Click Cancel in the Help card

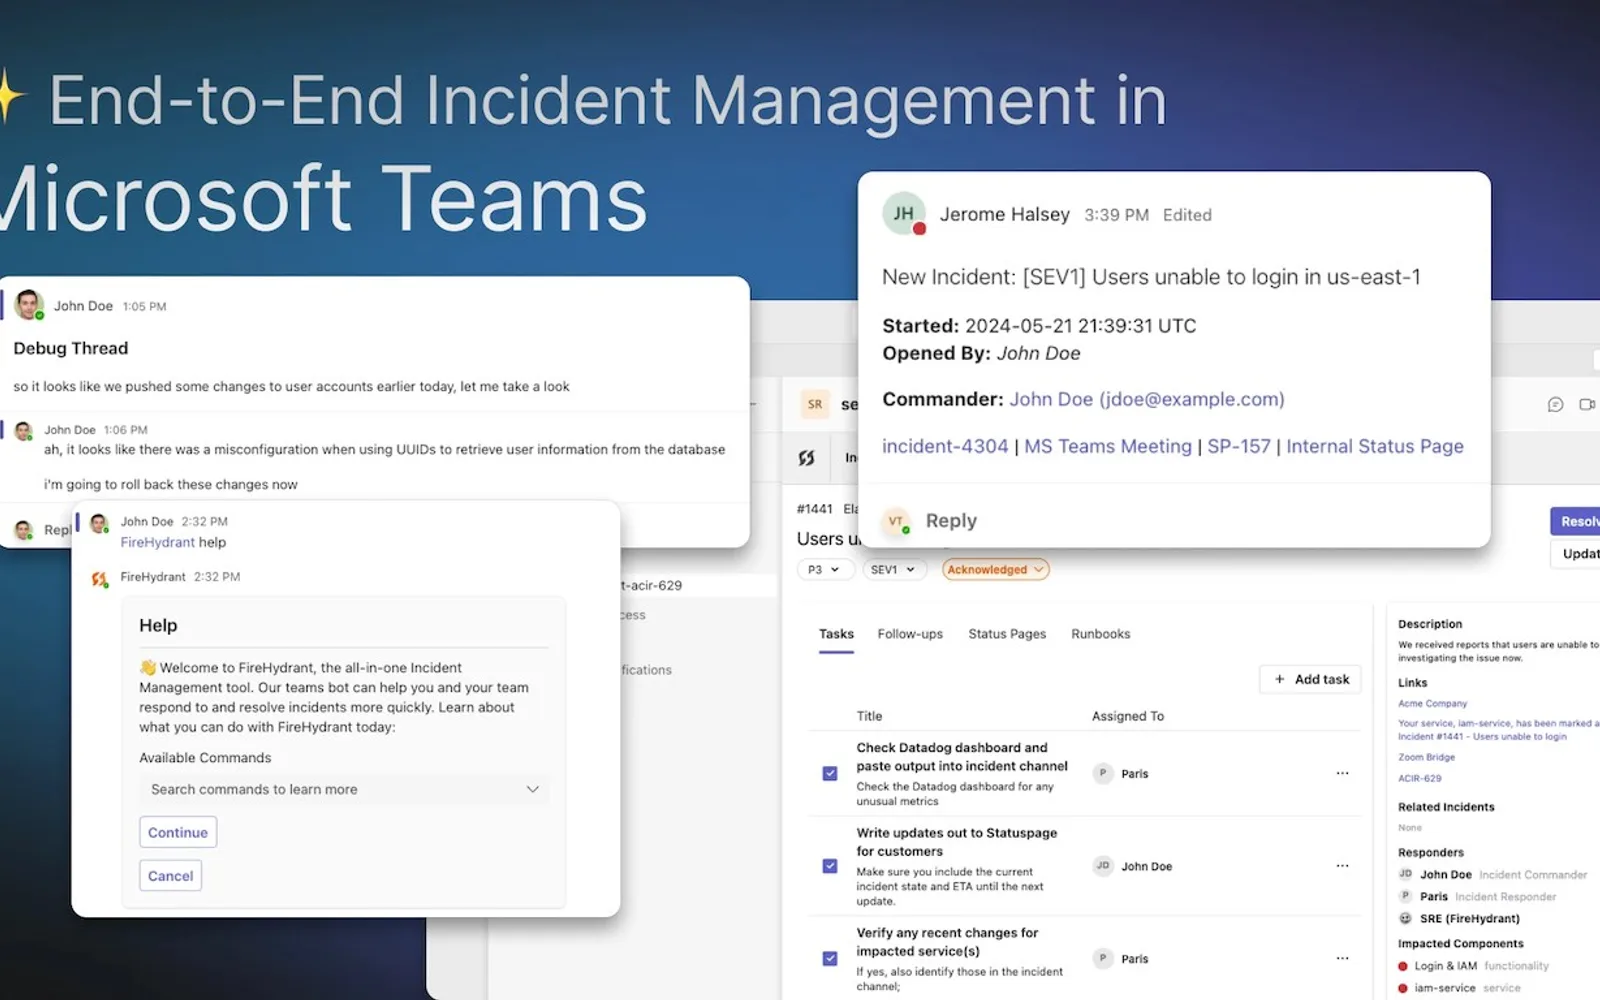(170, 876)
